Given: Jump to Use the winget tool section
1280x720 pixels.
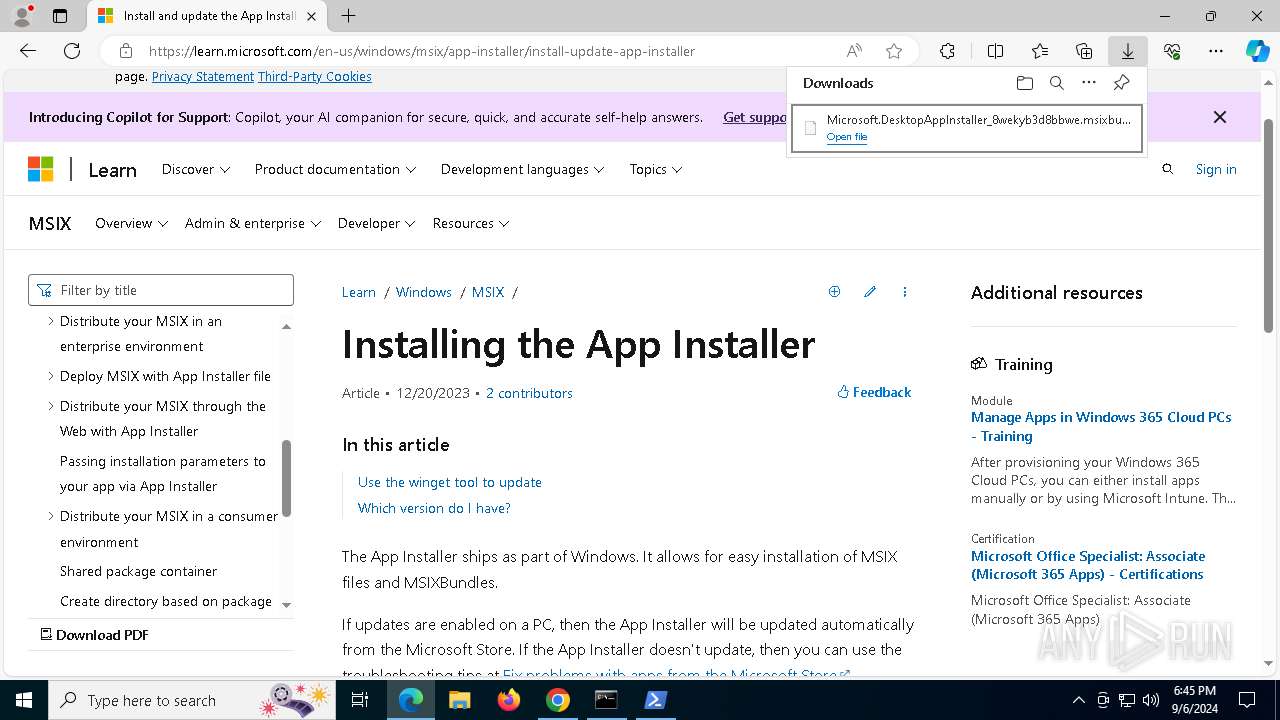Looking at the screenshot, I should [450, 482].
